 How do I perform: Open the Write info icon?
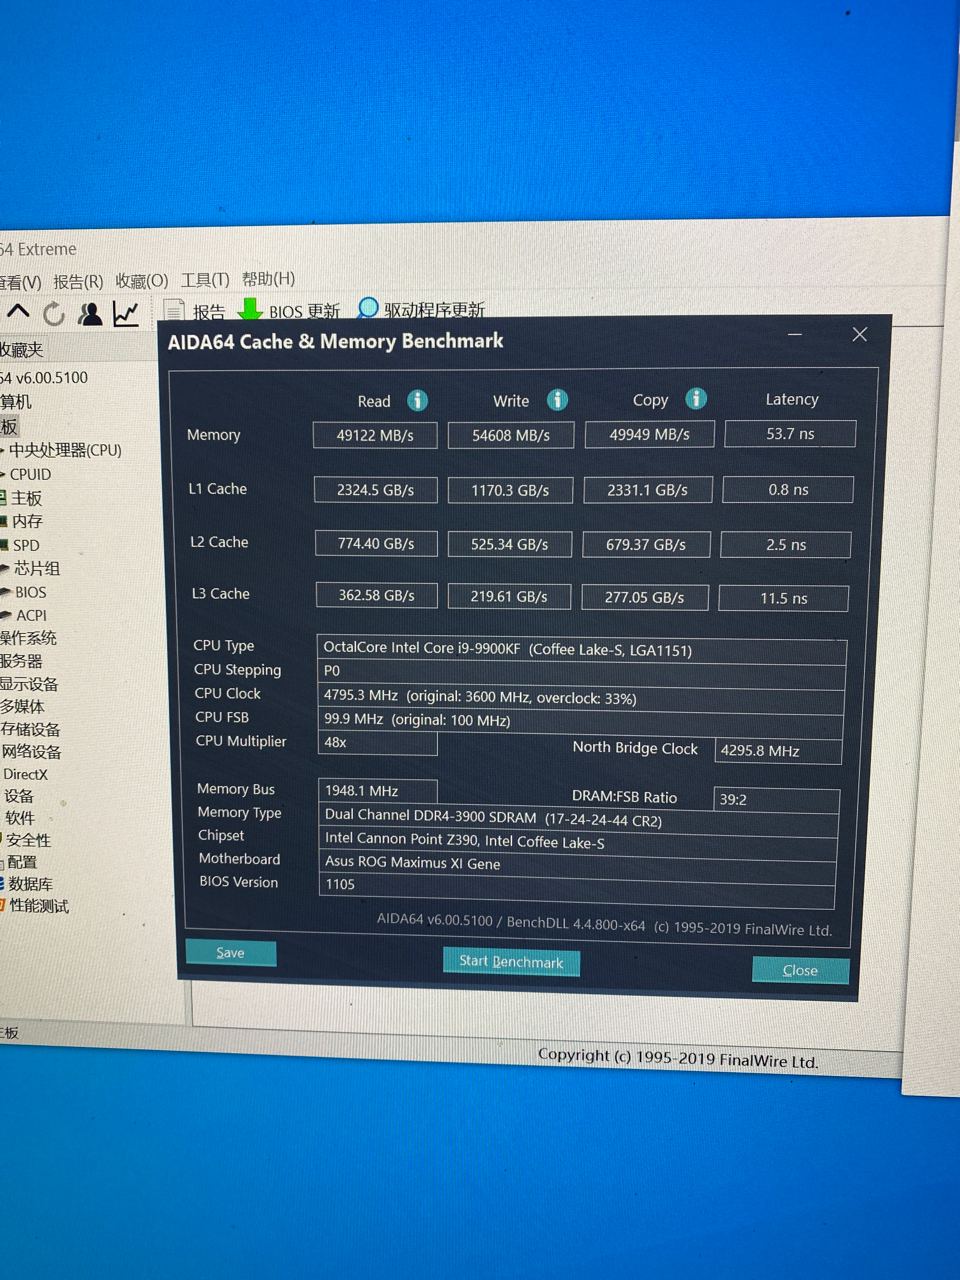pos(557,399)
